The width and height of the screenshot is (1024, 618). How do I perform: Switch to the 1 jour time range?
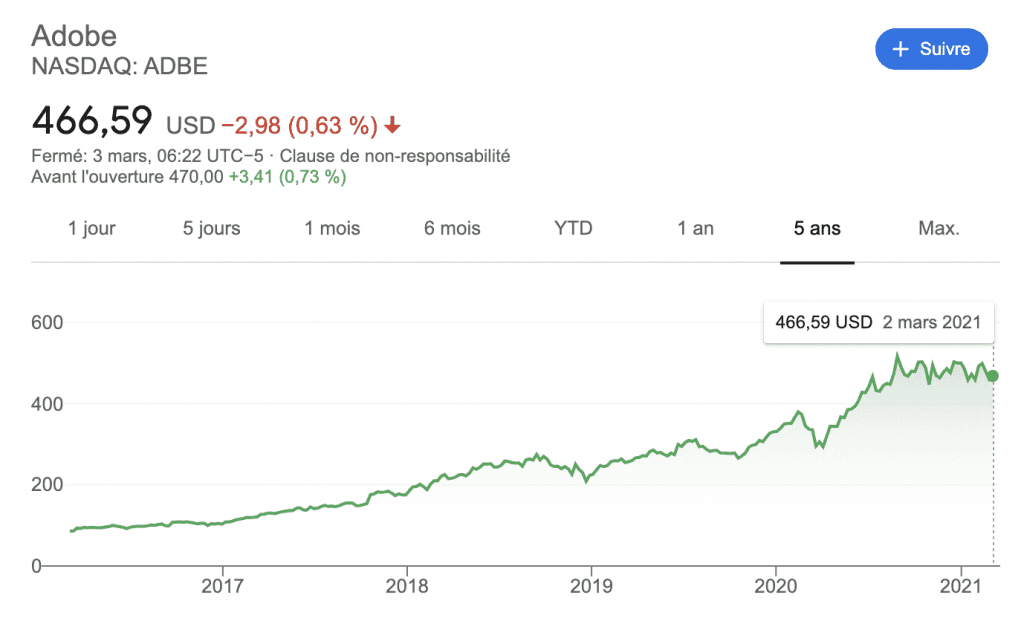[x=92, y=228]
